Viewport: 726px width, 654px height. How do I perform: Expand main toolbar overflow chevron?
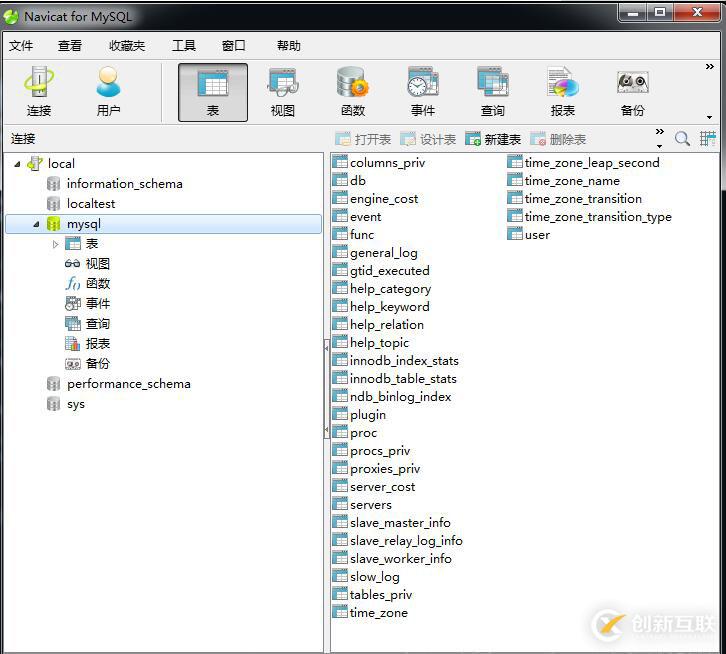pyautogui.click(x=709, y=67)
